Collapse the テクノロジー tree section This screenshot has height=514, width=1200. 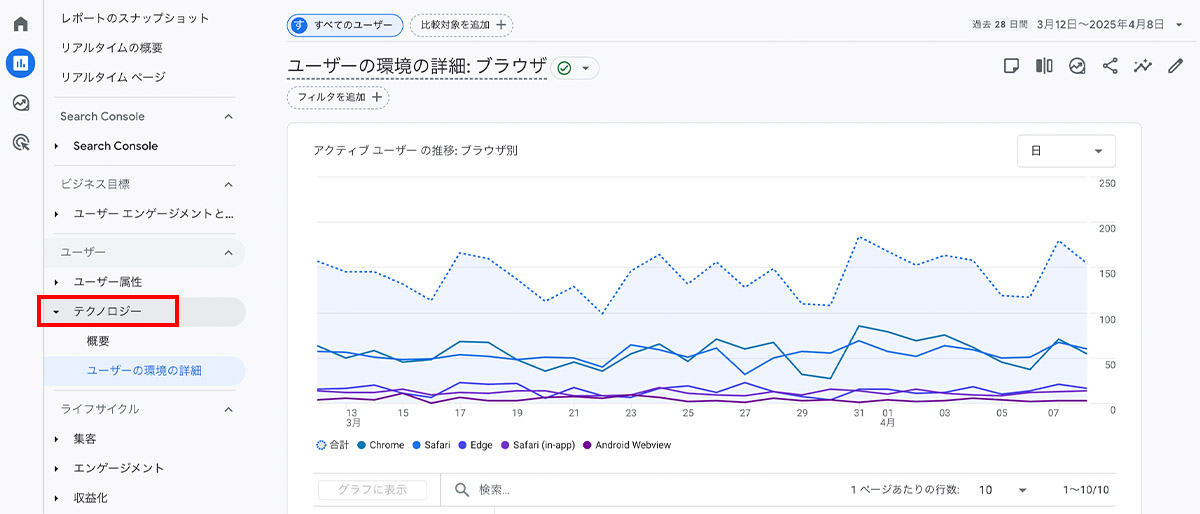(x=57, y=312)
